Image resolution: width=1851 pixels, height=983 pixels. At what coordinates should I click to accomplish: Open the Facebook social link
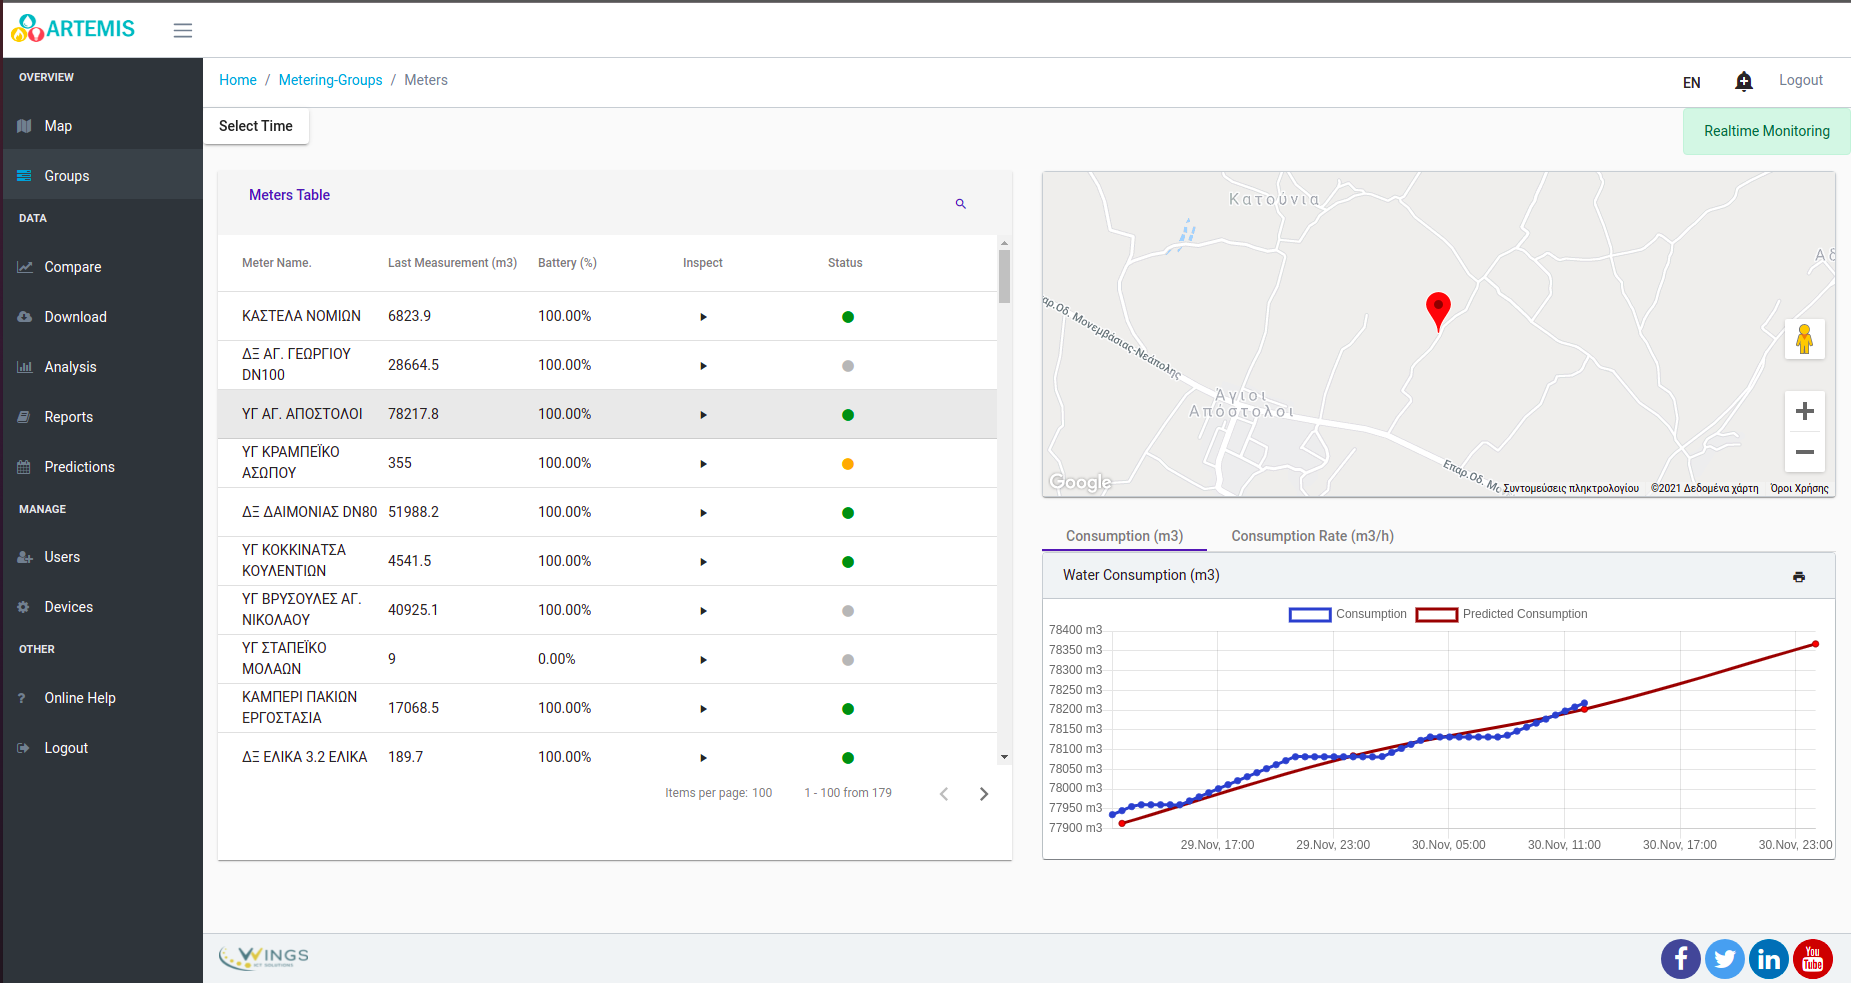pos(1680,959)
